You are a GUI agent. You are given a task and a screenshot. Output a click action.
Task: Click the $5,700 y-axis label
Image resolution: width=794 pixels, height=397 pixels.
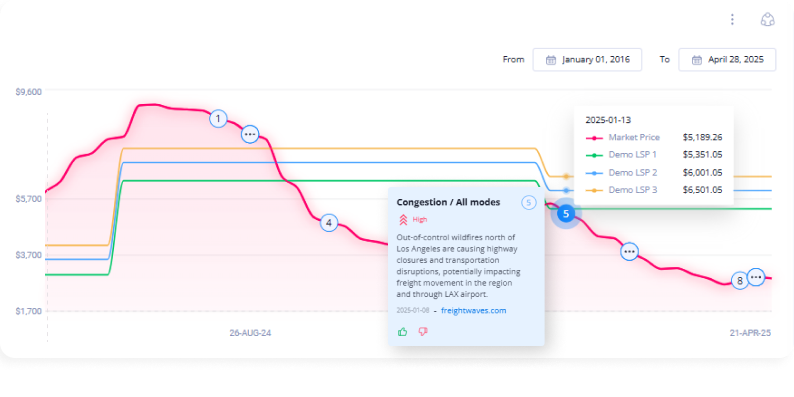coord(28,199)
